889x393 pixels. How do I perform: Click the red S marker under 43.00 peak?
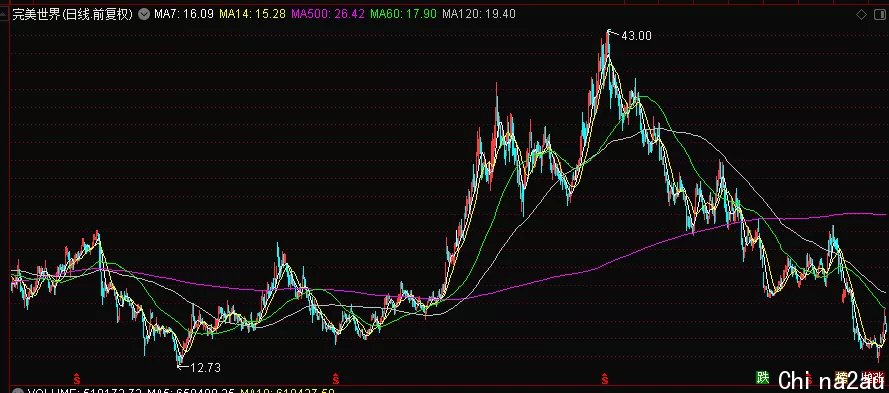point(605,378)
